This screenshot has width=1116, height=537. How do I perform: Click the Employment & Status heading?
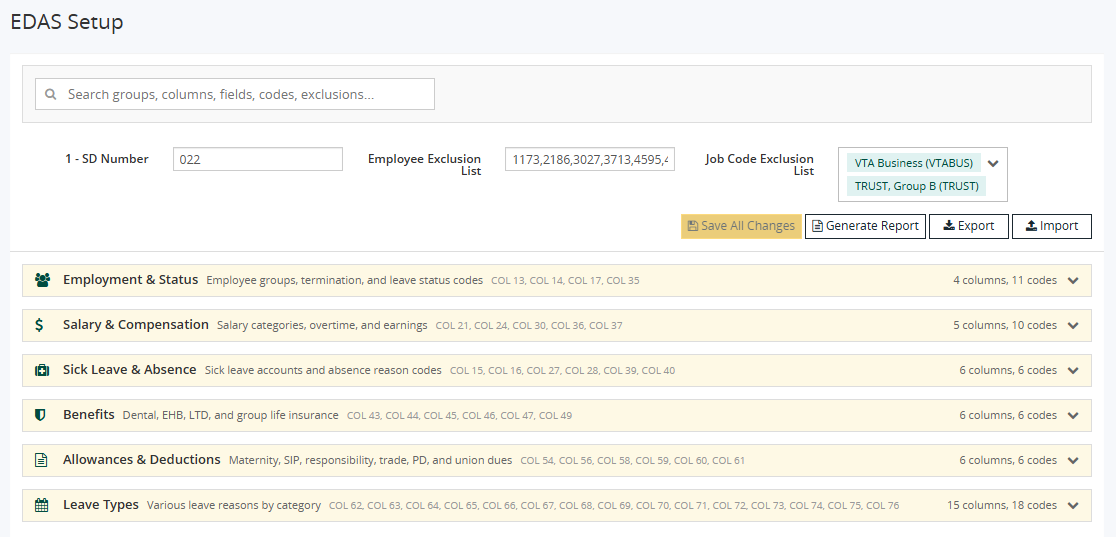[130, 280]
